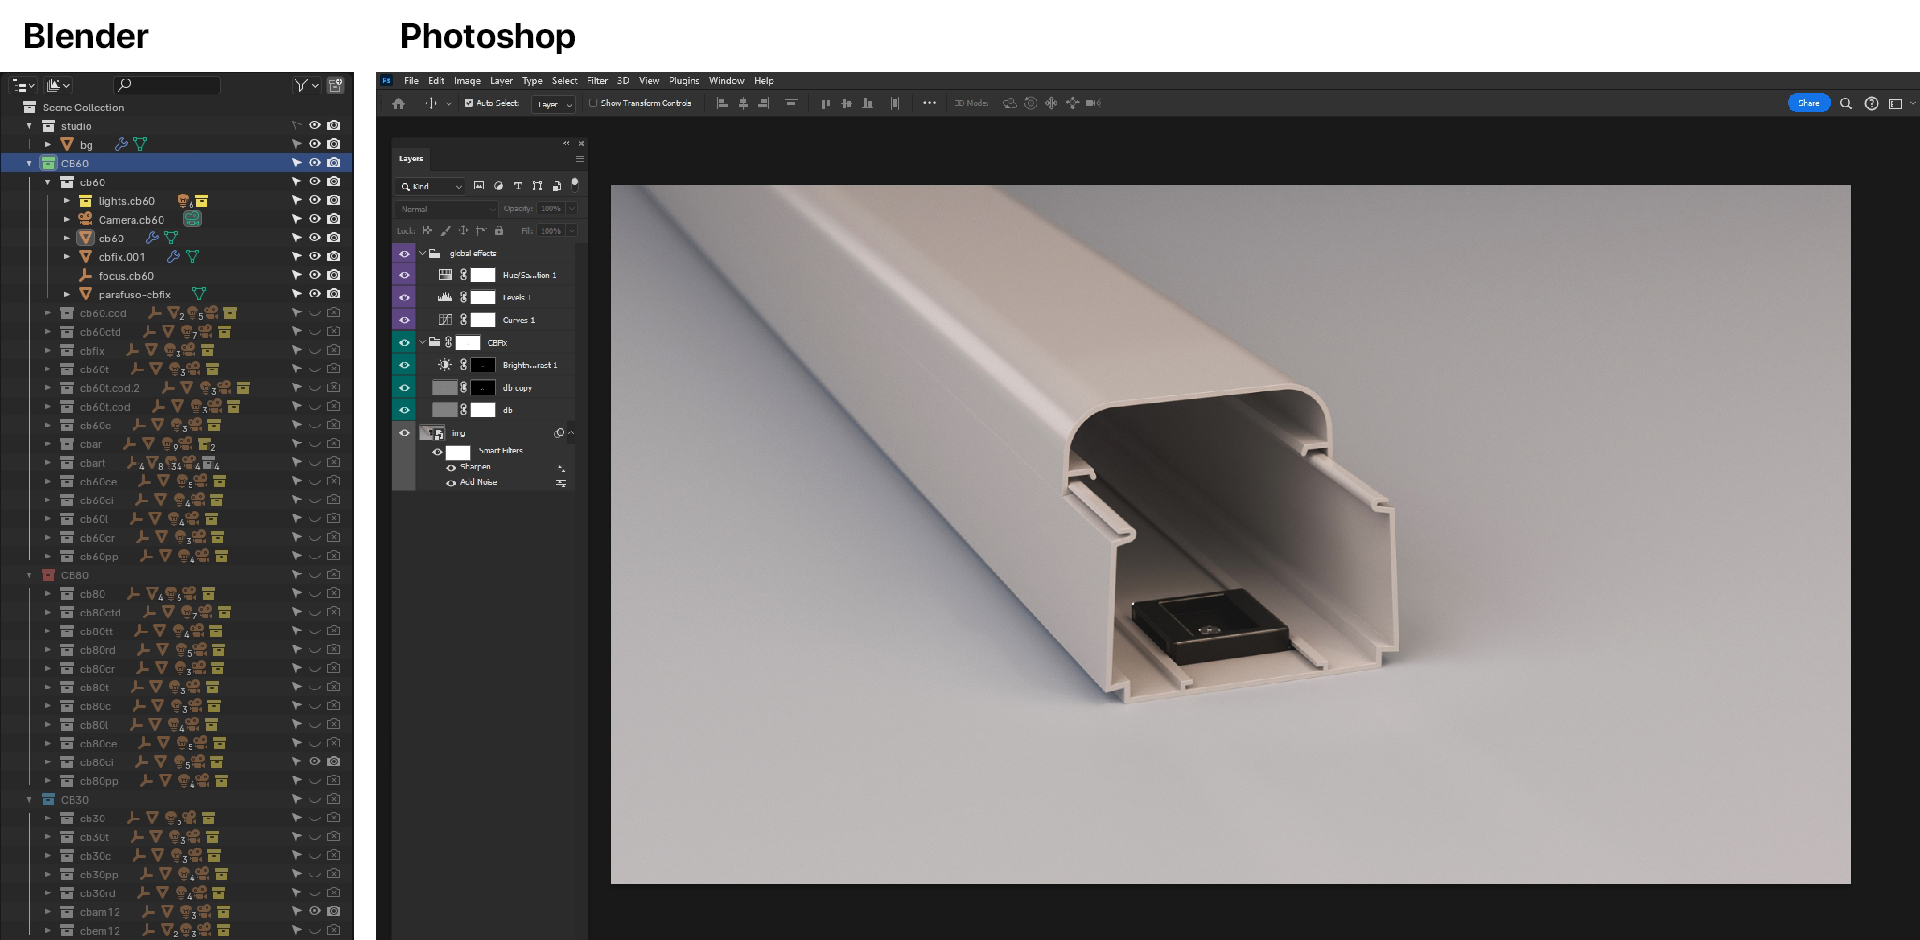Image resolution: width=1920 pixels, height=940 pixels.
Task: Open the Layers panel tab
Action: pos(411,159)
